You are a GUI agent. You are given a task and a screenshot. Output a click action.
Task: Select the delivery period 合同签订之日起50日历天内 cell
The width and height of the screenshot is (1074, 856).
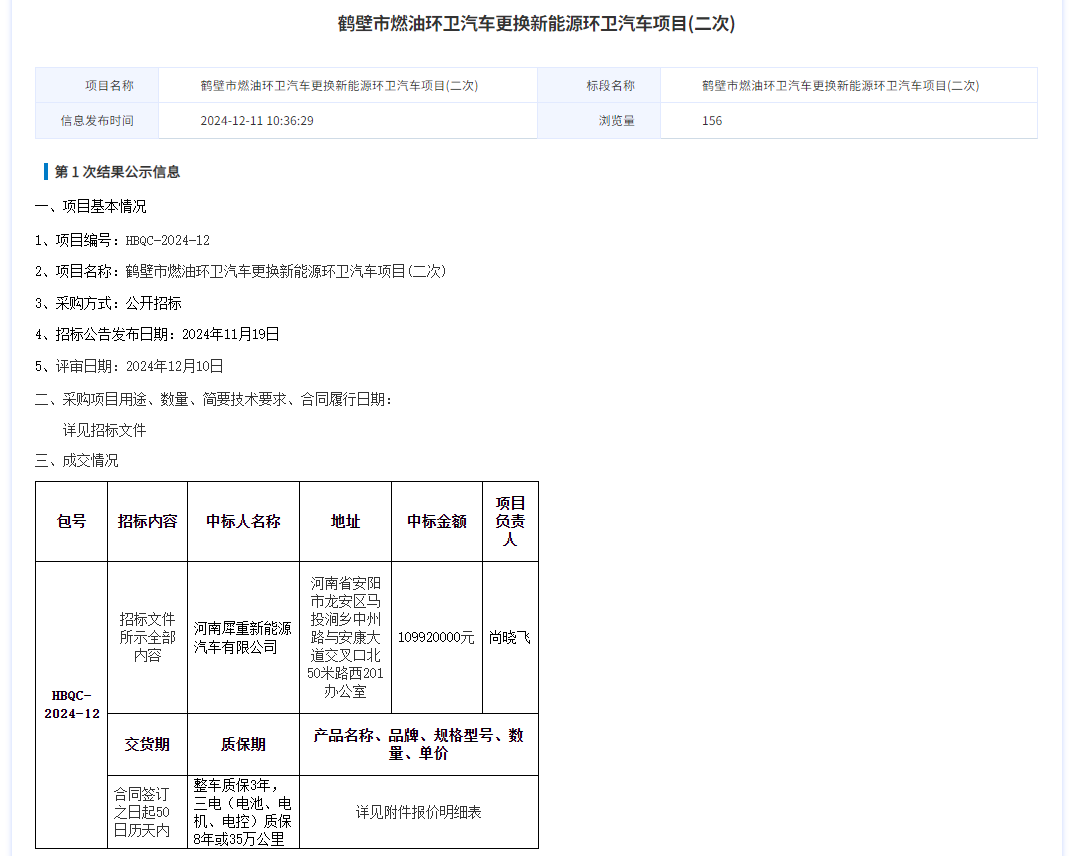coord(147,811)
